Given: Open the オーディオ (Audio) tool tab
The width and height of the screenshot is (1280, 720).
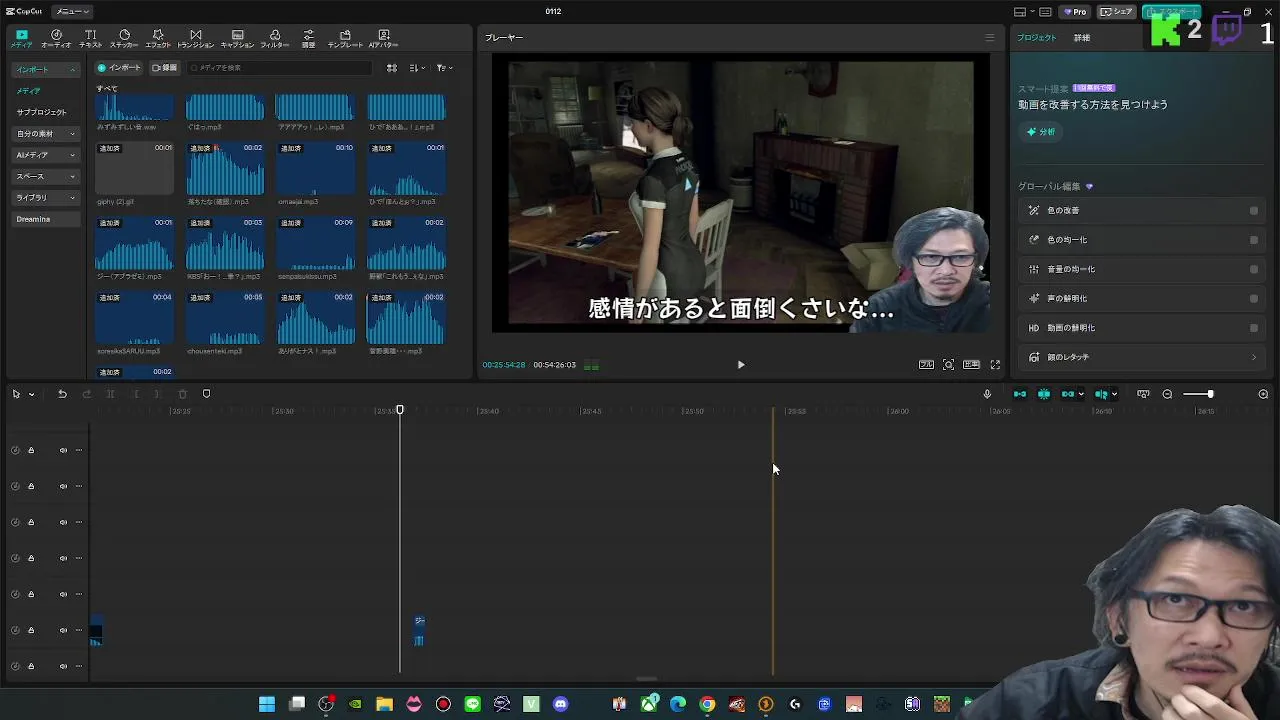Looking at the screenshot, I should coord(56,39).
